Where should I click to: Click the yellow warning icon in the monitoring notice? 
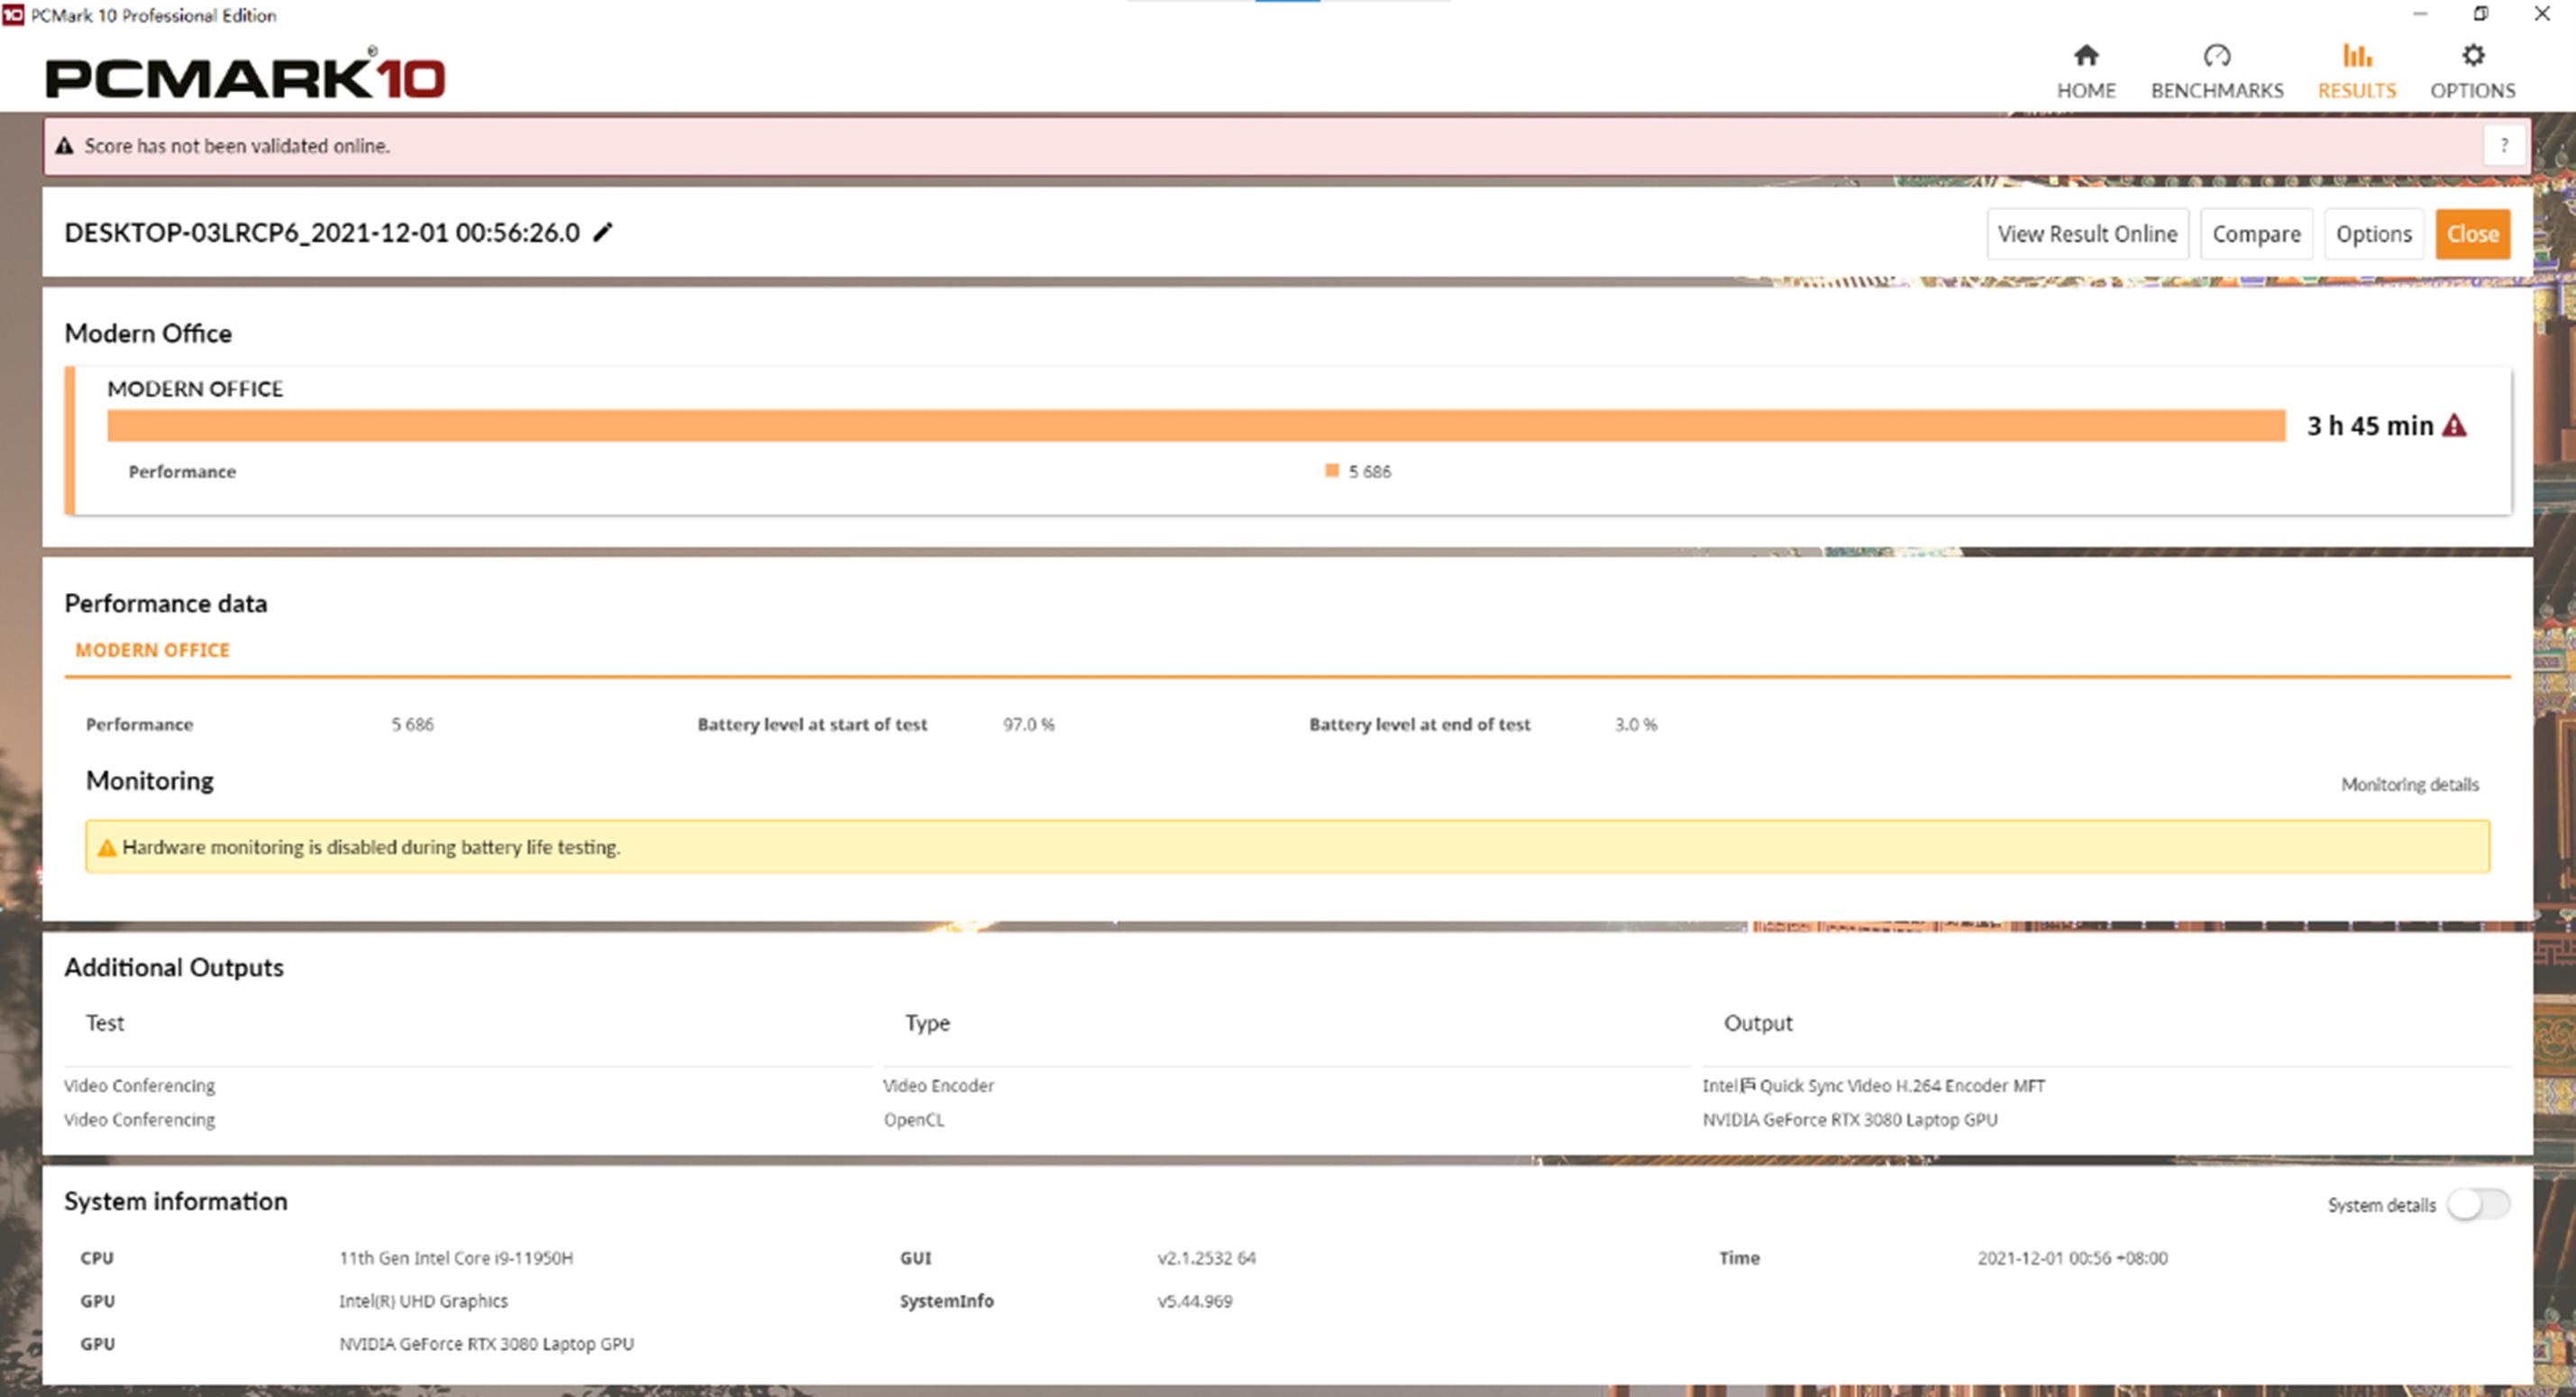(107, 848)
